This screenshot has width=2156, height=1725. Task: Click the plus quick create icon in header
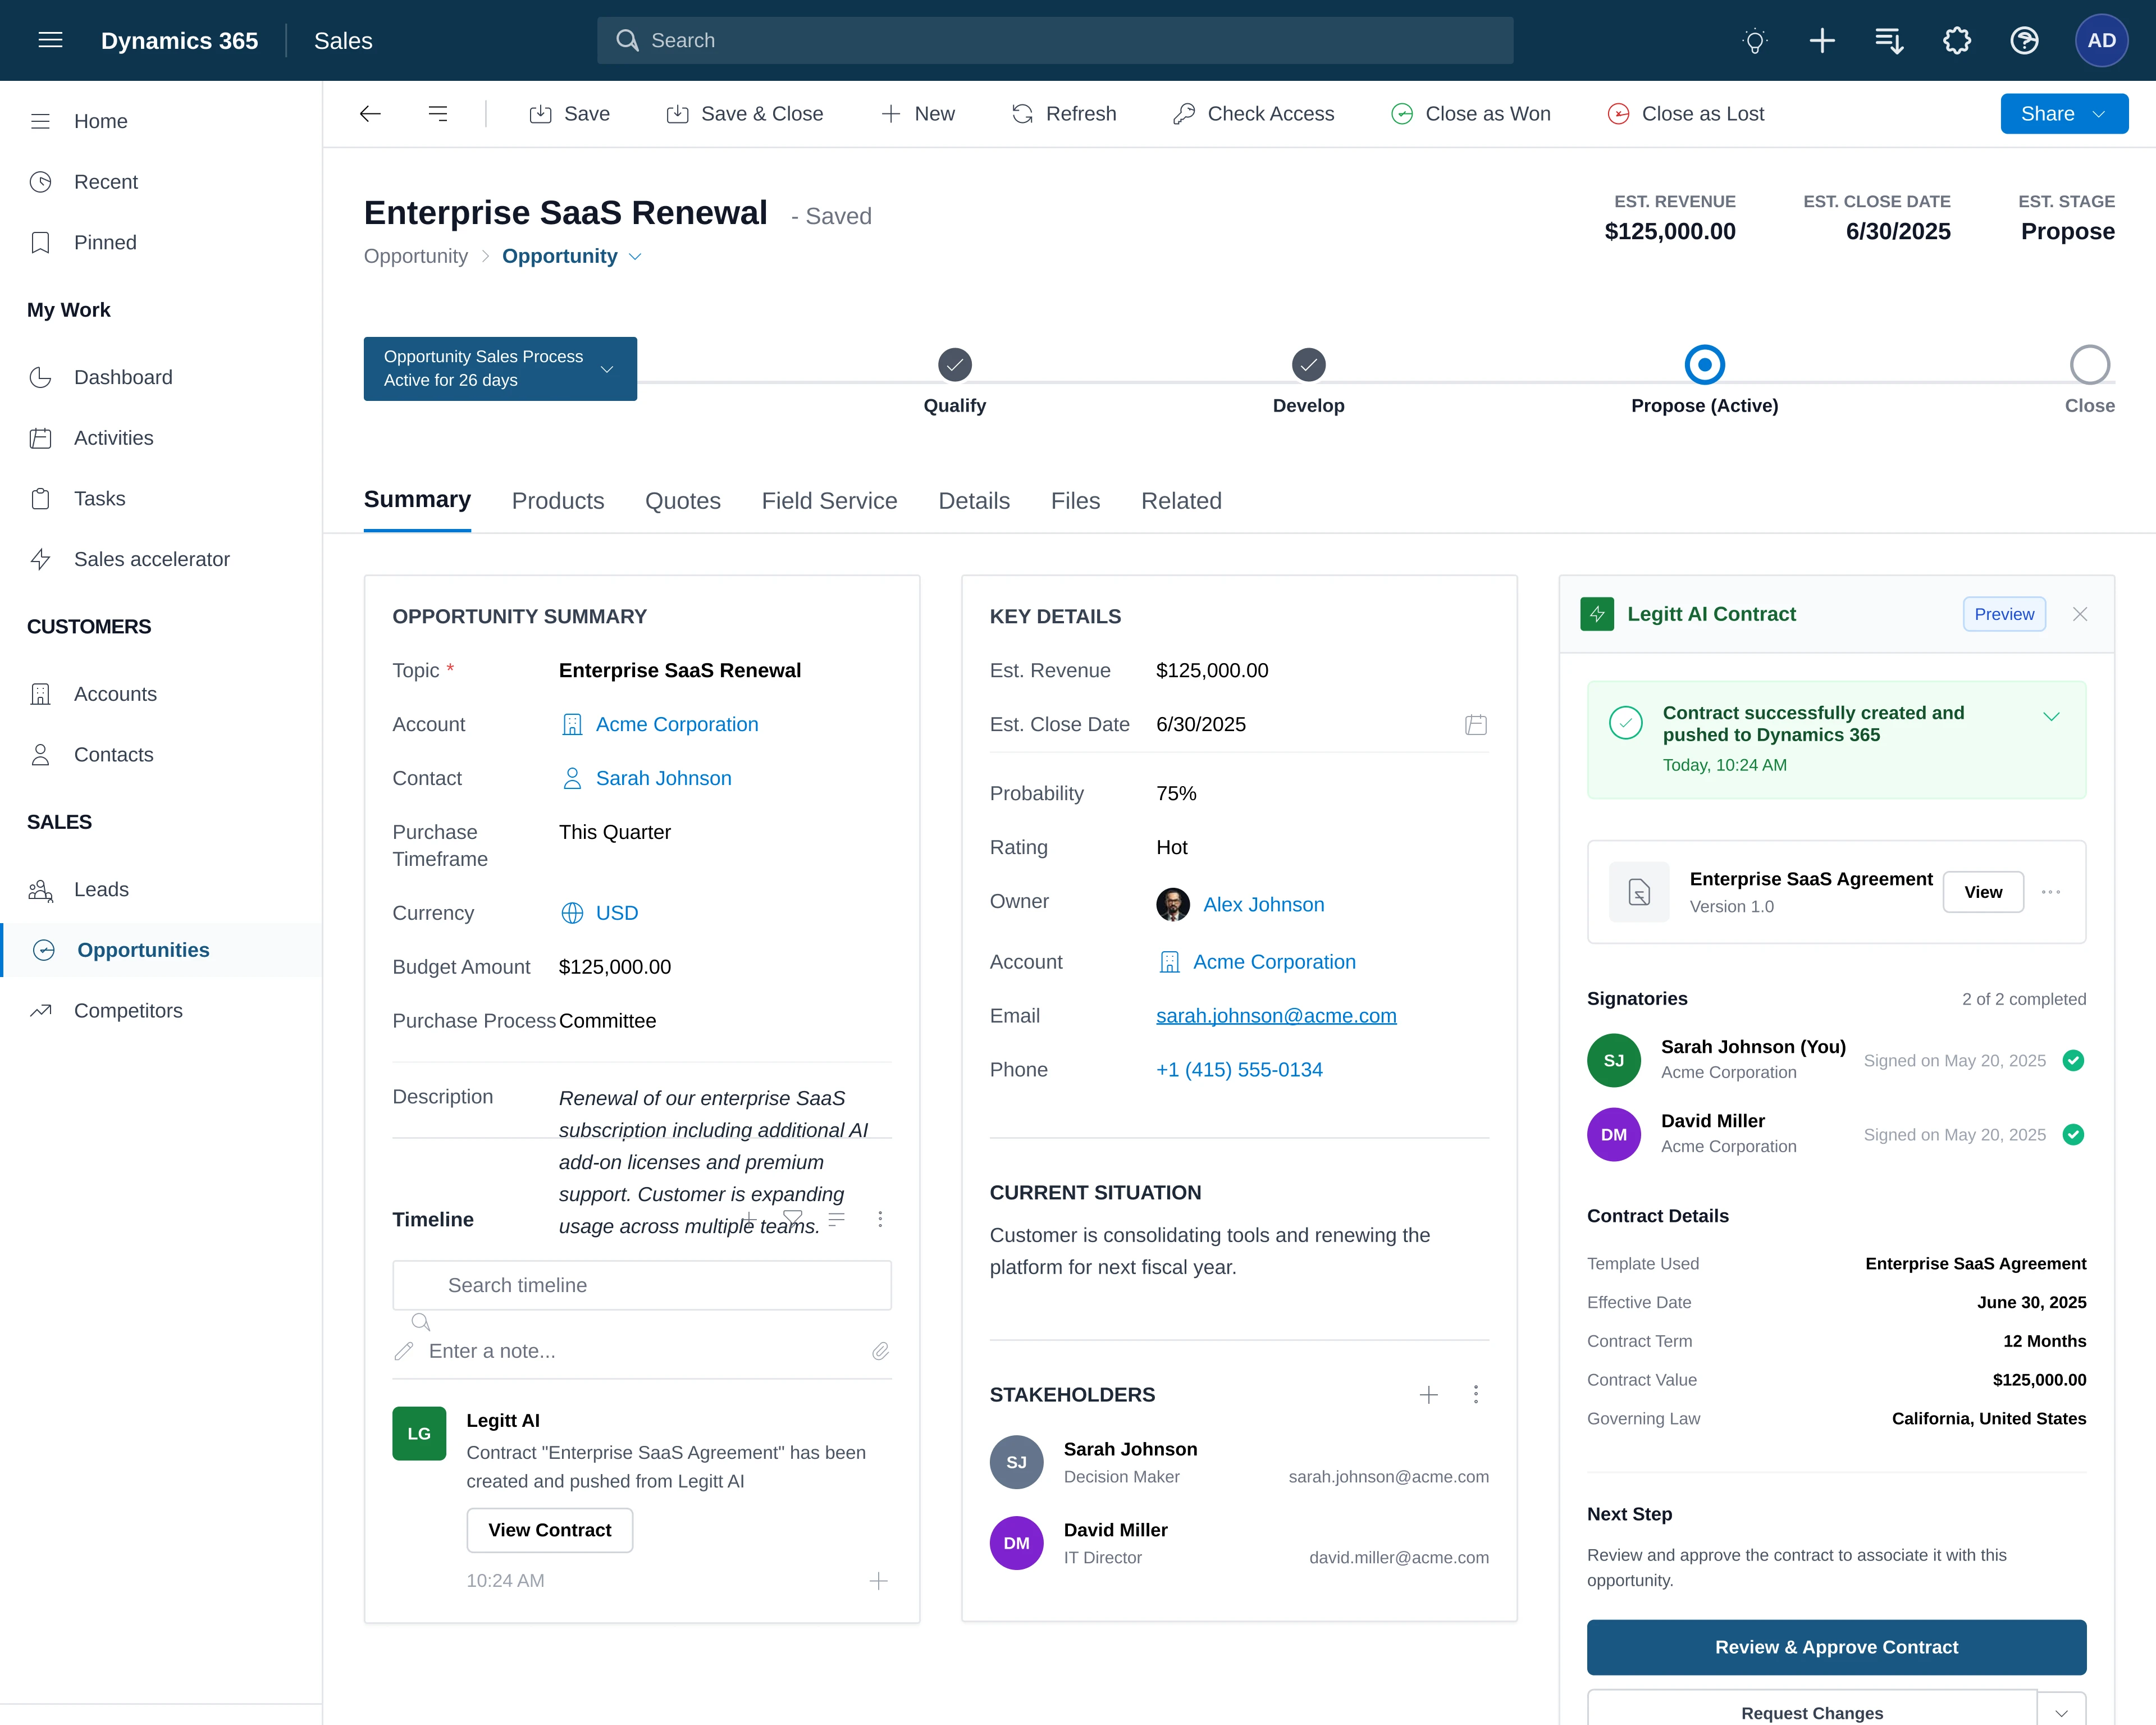[1822, 40]
